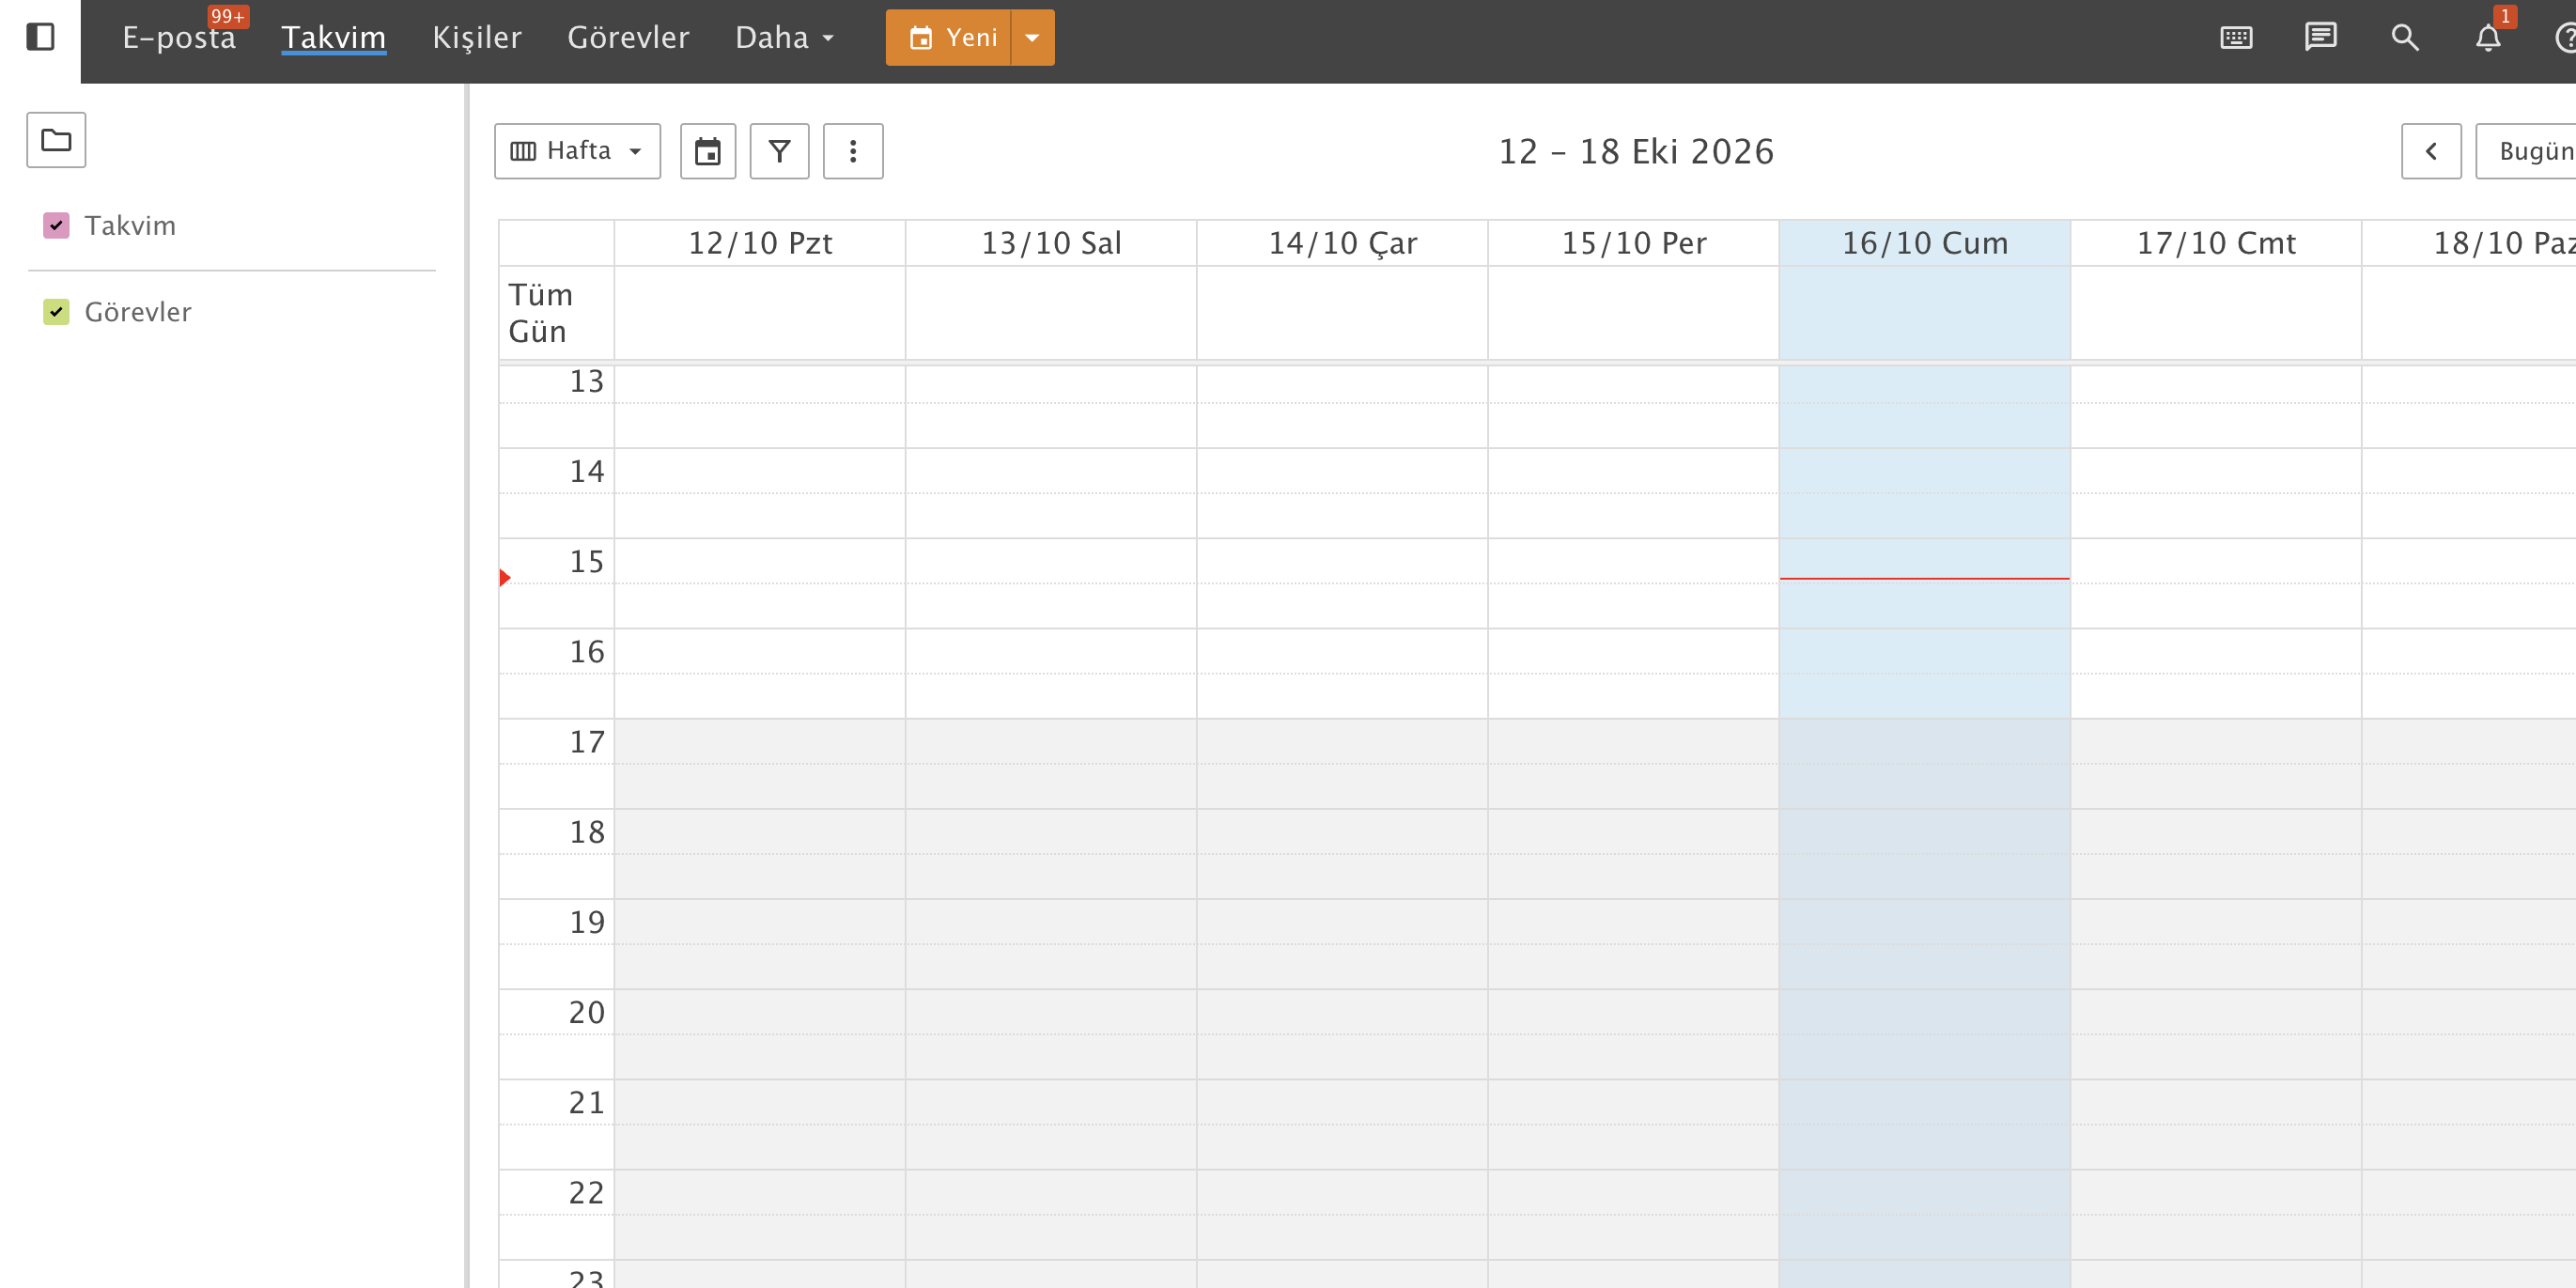Image resolution: width=2576 pixels, height=1288 pixels.
Task: Select the 17/10 Cmt day header
Action: [2216, 243]
